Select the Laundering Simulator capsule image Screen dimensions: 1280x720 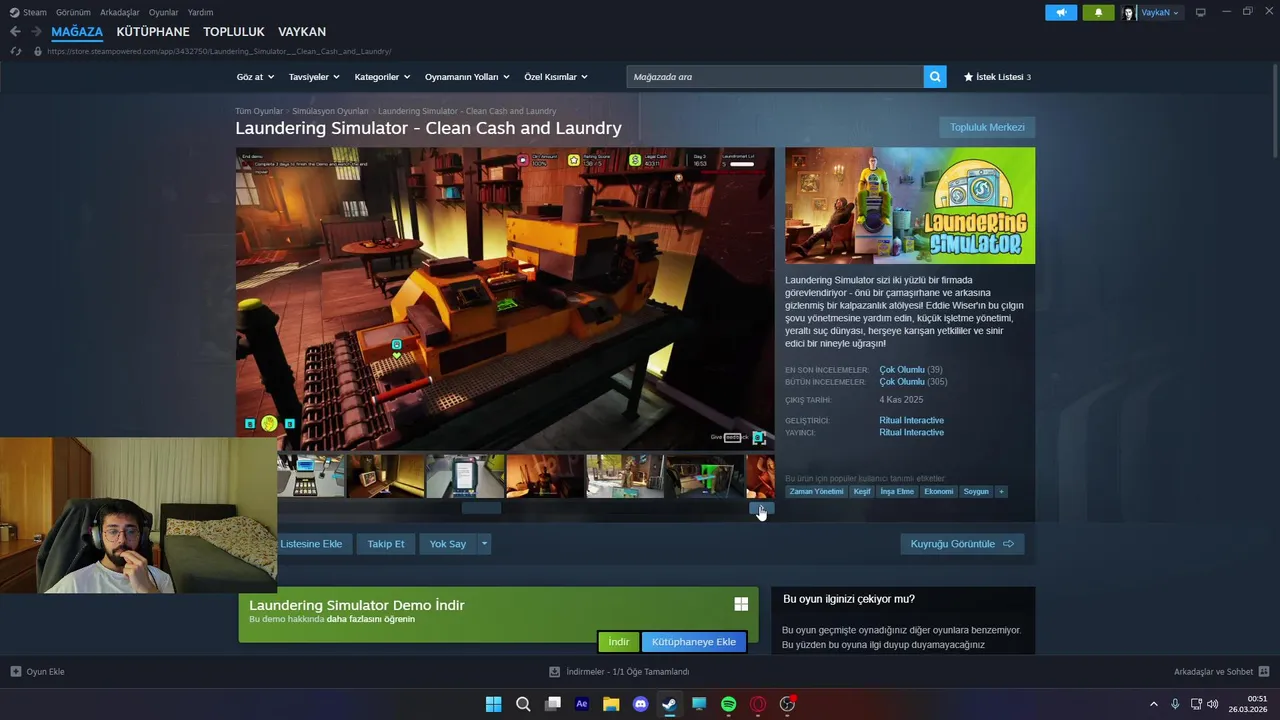tap(910, 206)
